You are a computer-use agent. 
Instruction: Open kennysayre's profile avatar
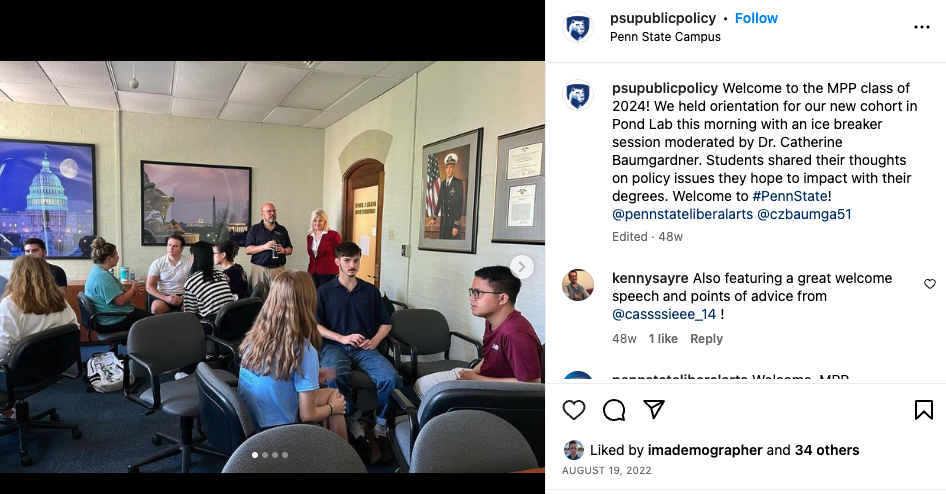coord(577,285)
